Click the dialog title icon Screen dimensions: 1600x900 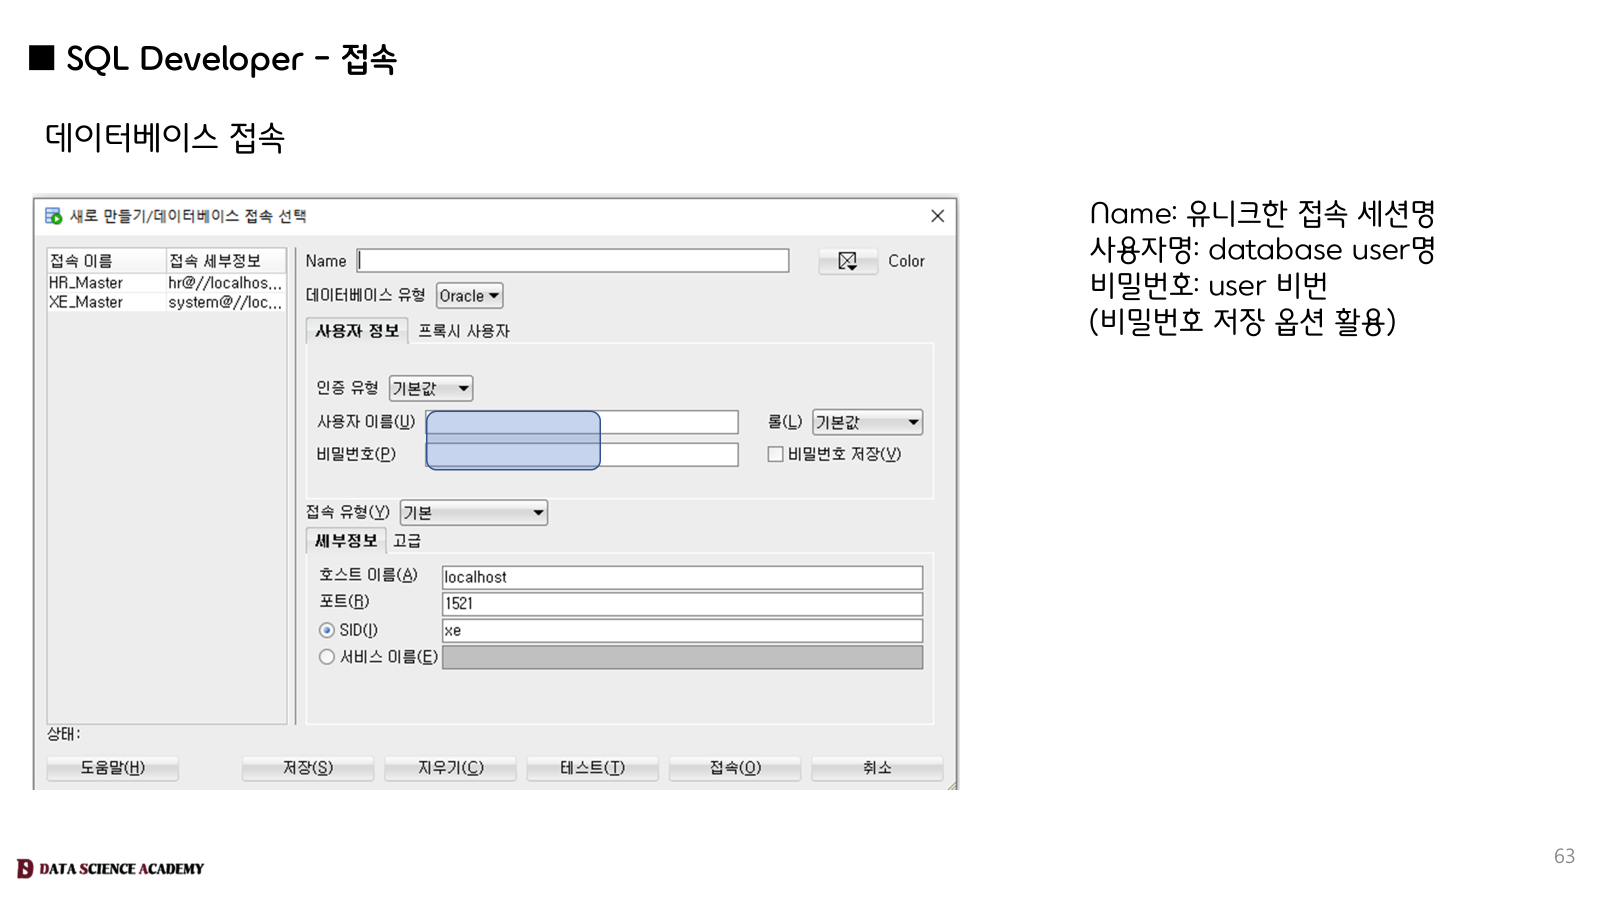[53, 216]
